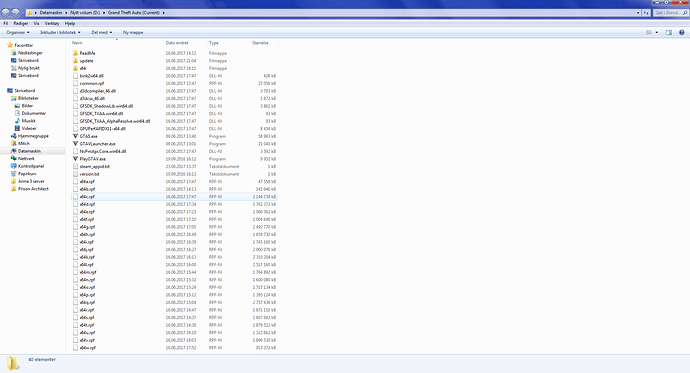Select Arma 3 server in navigation pane
This screenshot has width=690, height=373.
point(31,181)
